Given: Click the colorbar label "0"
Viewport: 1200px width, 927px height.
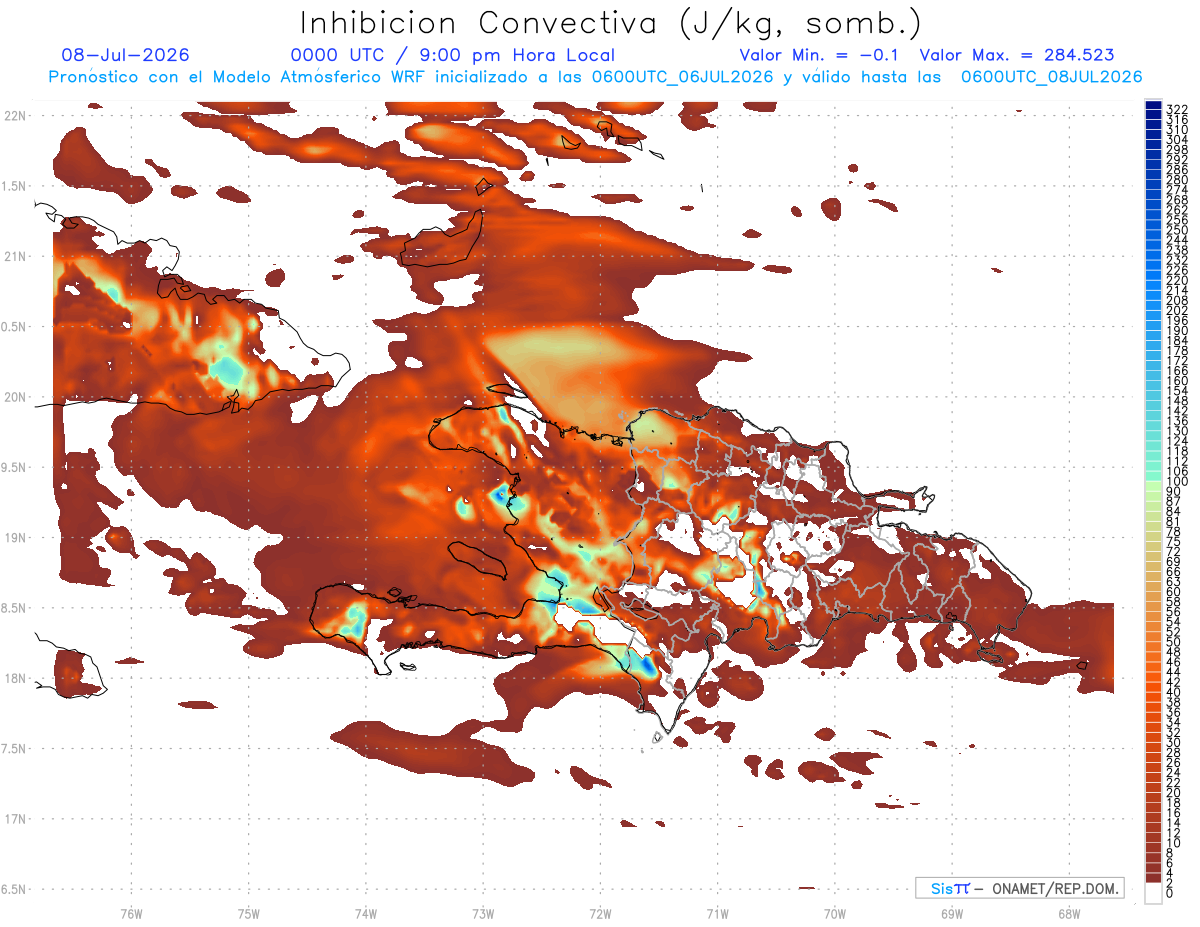Looking at the screenshot, I should 1170,893.
